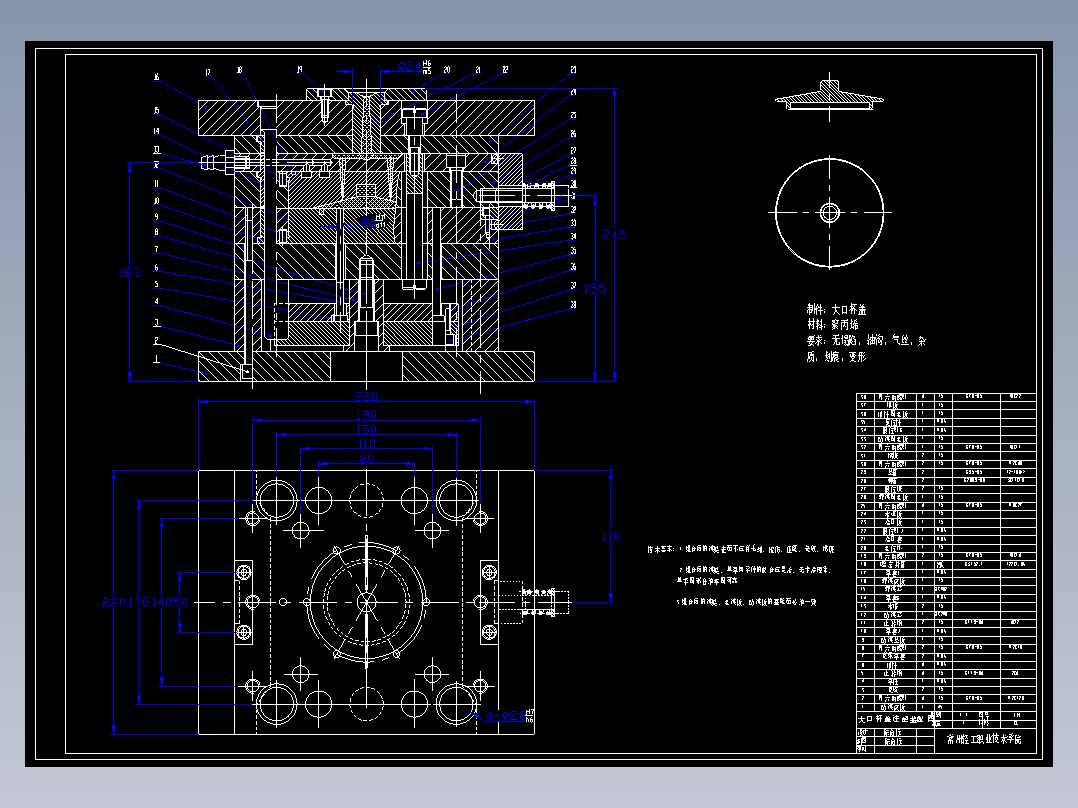Click the 183 height dimension text

click(130, 272)
